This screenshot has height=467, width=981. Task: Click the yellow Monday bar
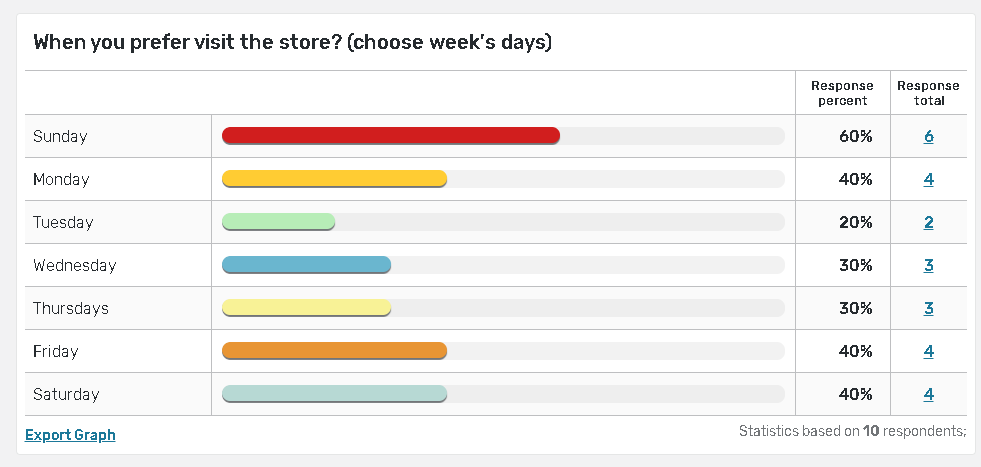coord(334,179)
